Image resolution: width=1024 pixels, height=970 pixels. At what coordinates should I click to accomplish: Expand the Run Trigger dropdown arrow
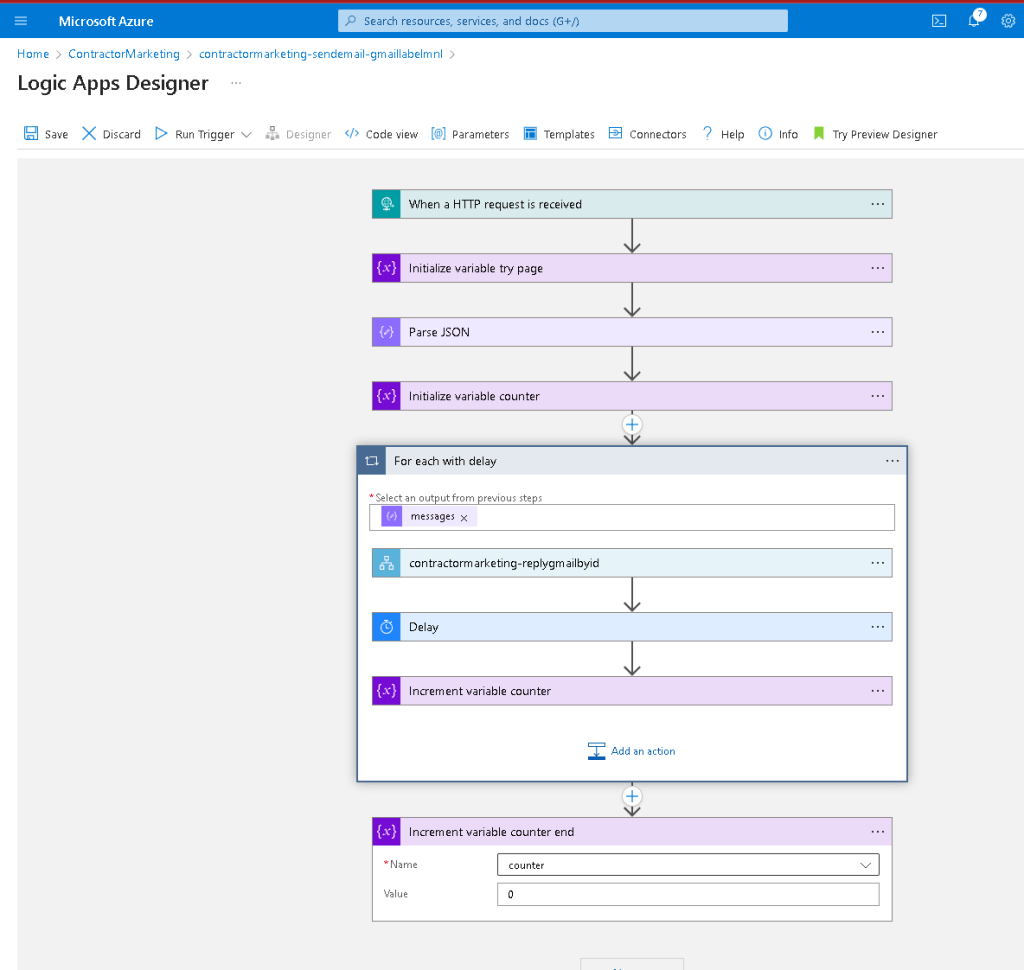(246, 135)
